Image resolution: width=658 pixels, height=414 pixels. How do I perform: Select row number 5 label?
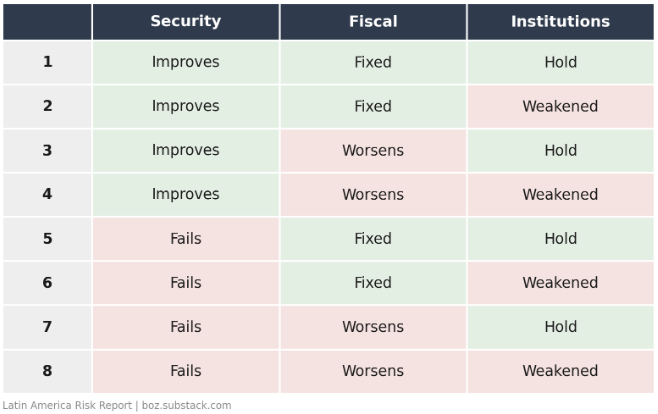click(x=47, y=238)
